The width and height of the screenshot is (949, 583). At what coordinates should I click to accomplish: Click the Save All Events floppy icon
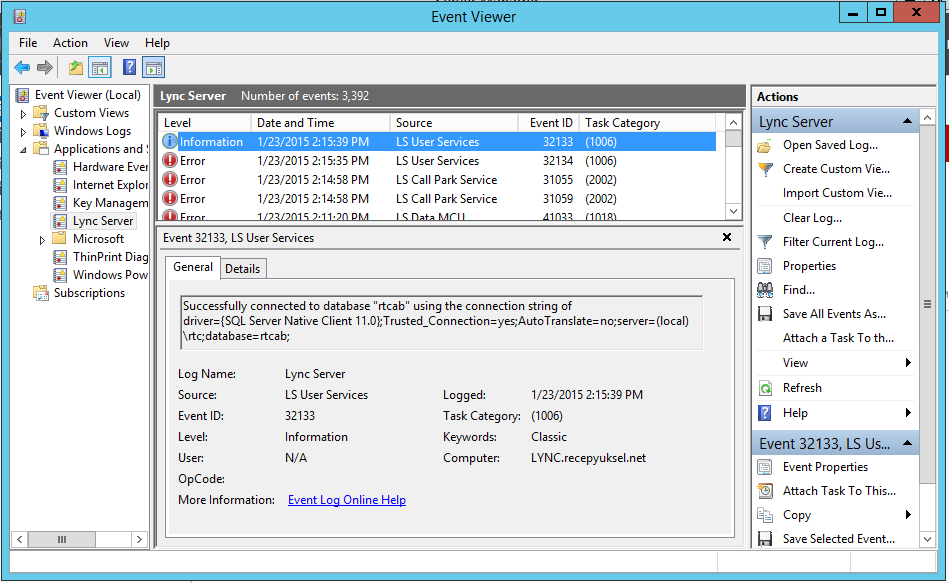765,314
